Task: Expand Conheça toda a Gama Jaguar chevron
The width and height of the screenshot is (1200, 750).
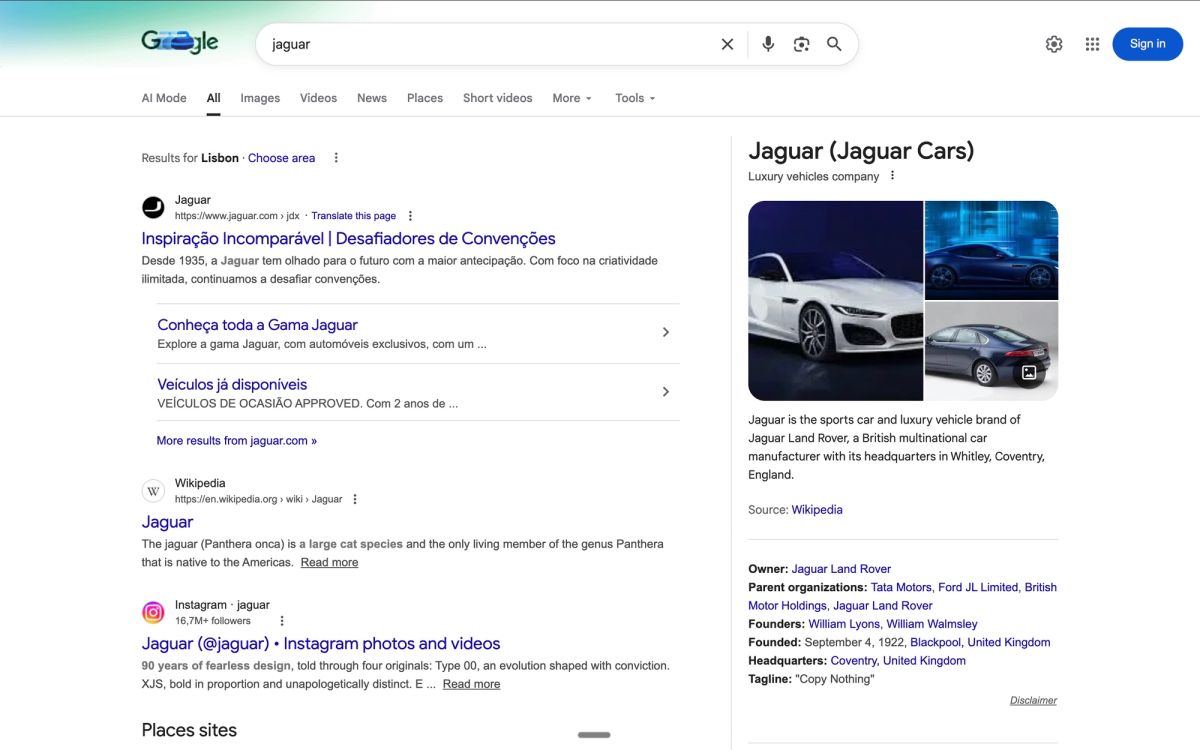Action: [666, 332]
